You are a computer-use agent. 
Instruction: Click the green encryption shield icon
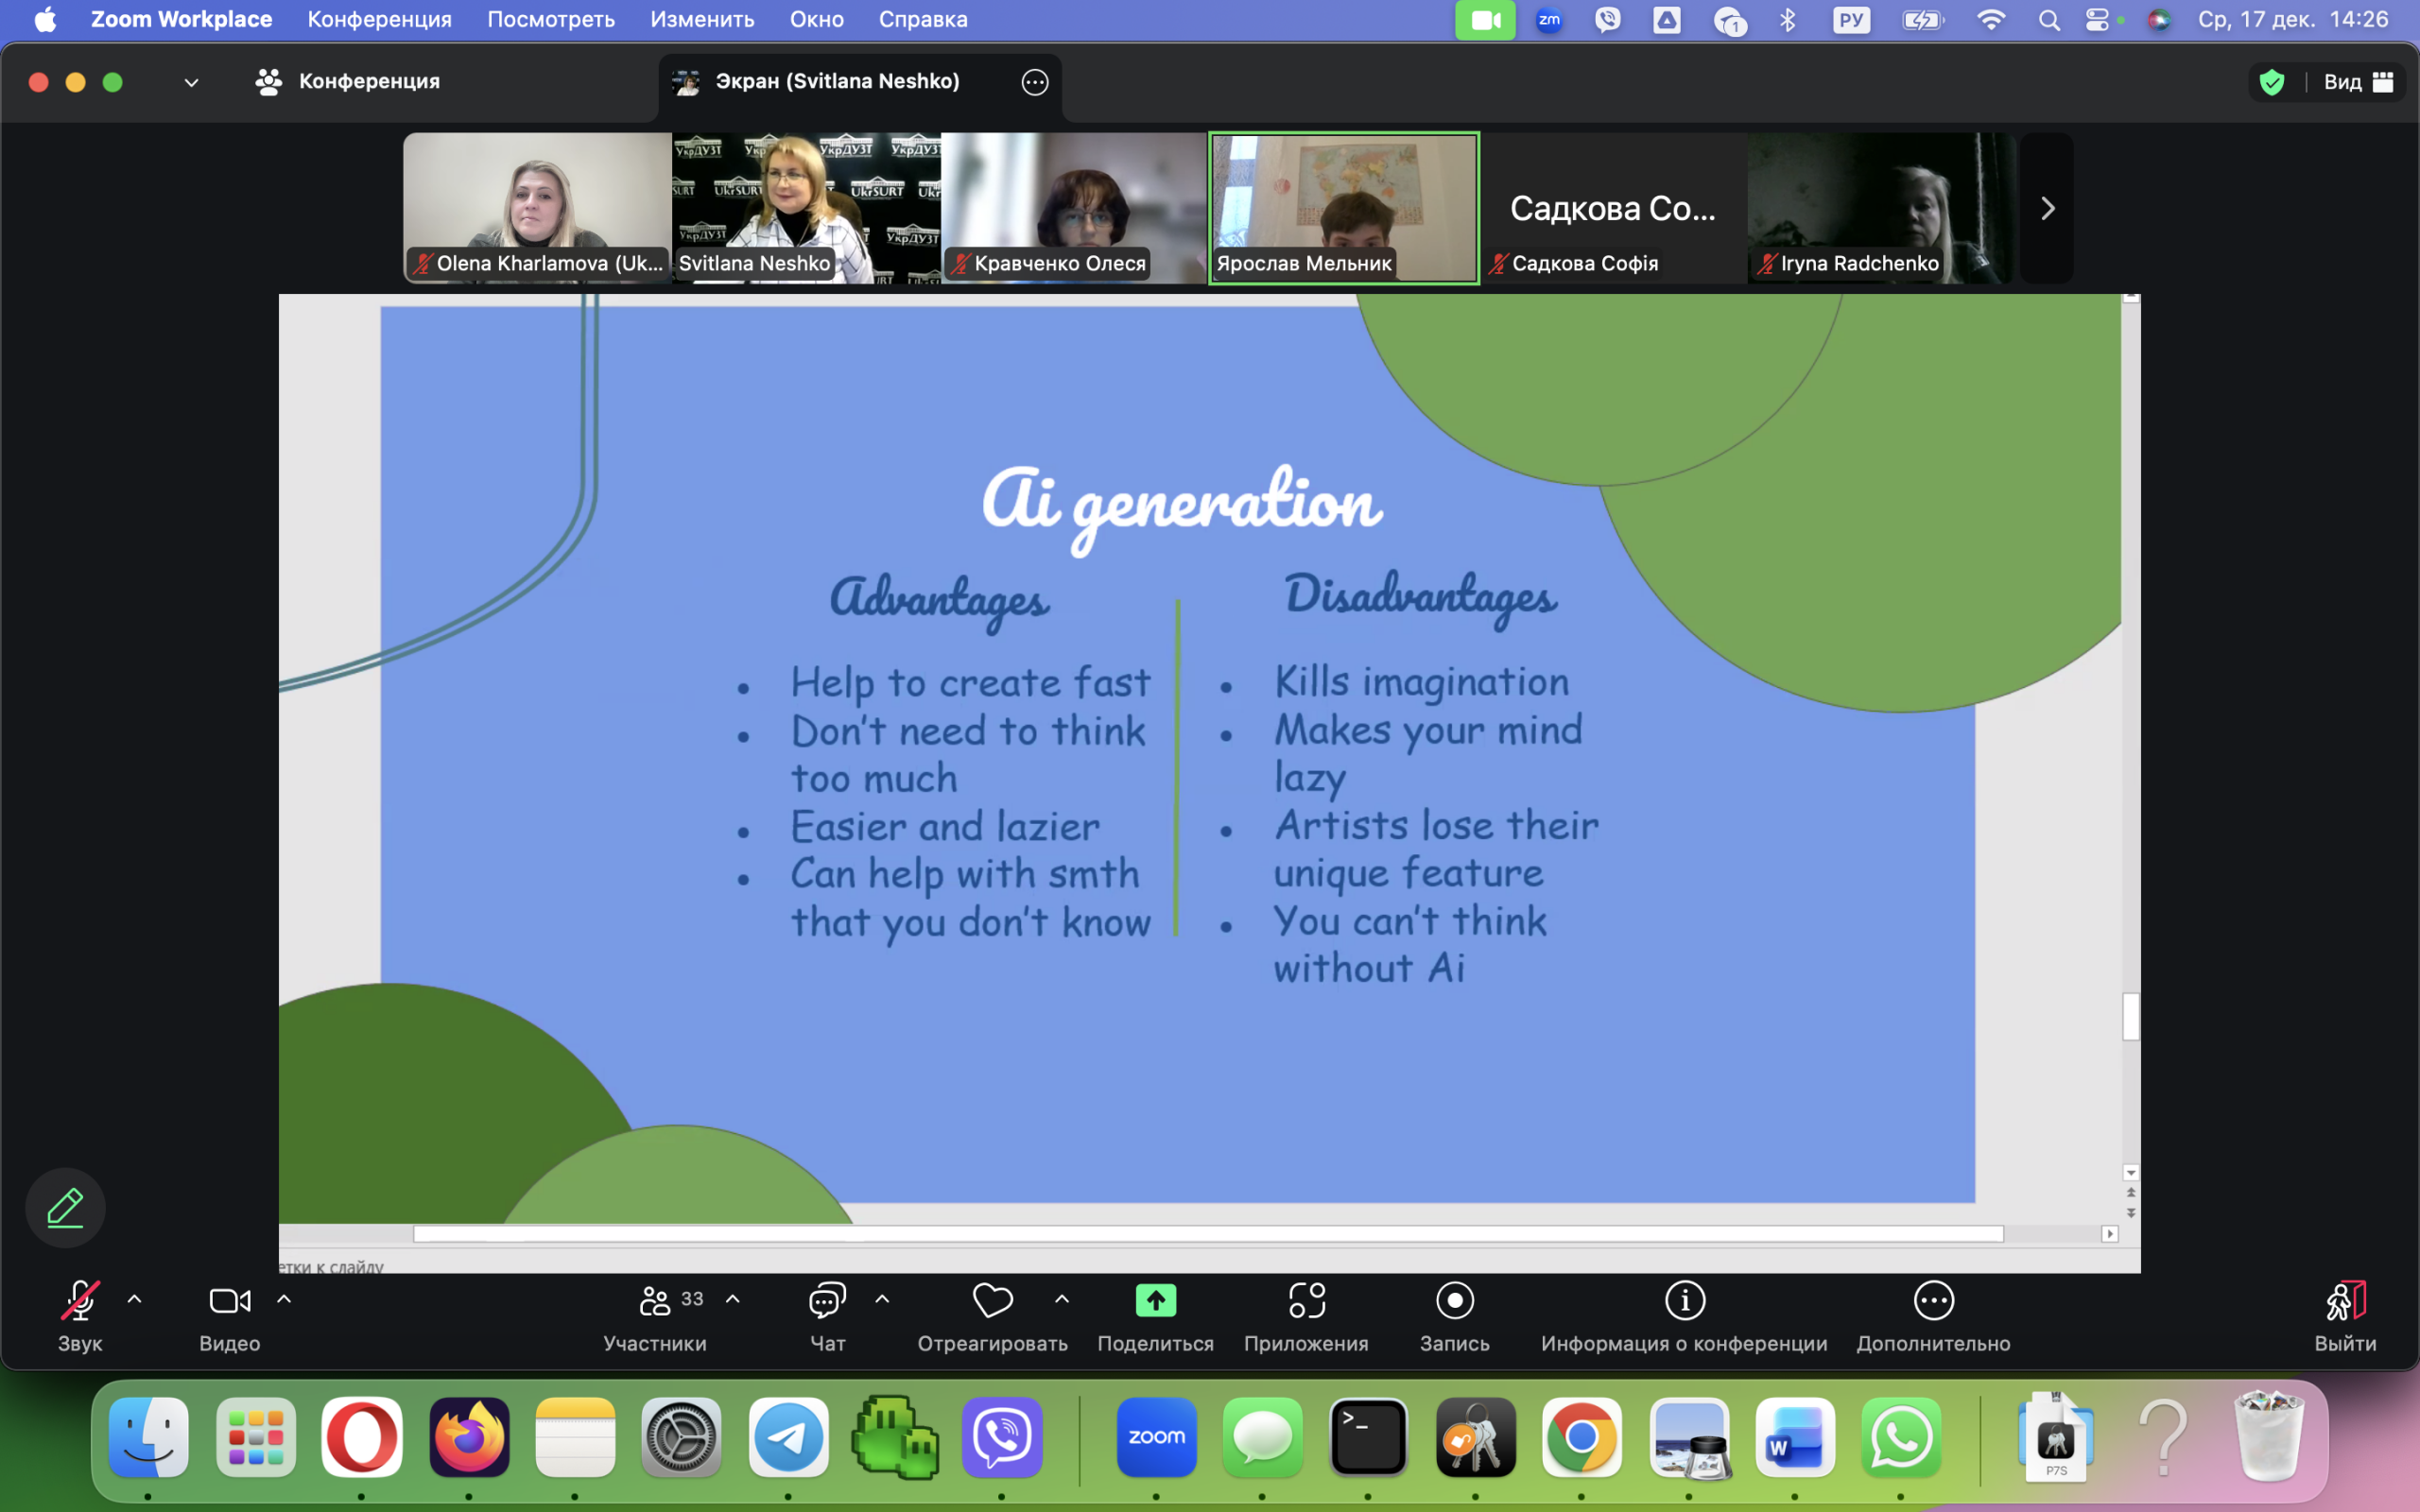pyautogui.click(x=2272, y=82)
